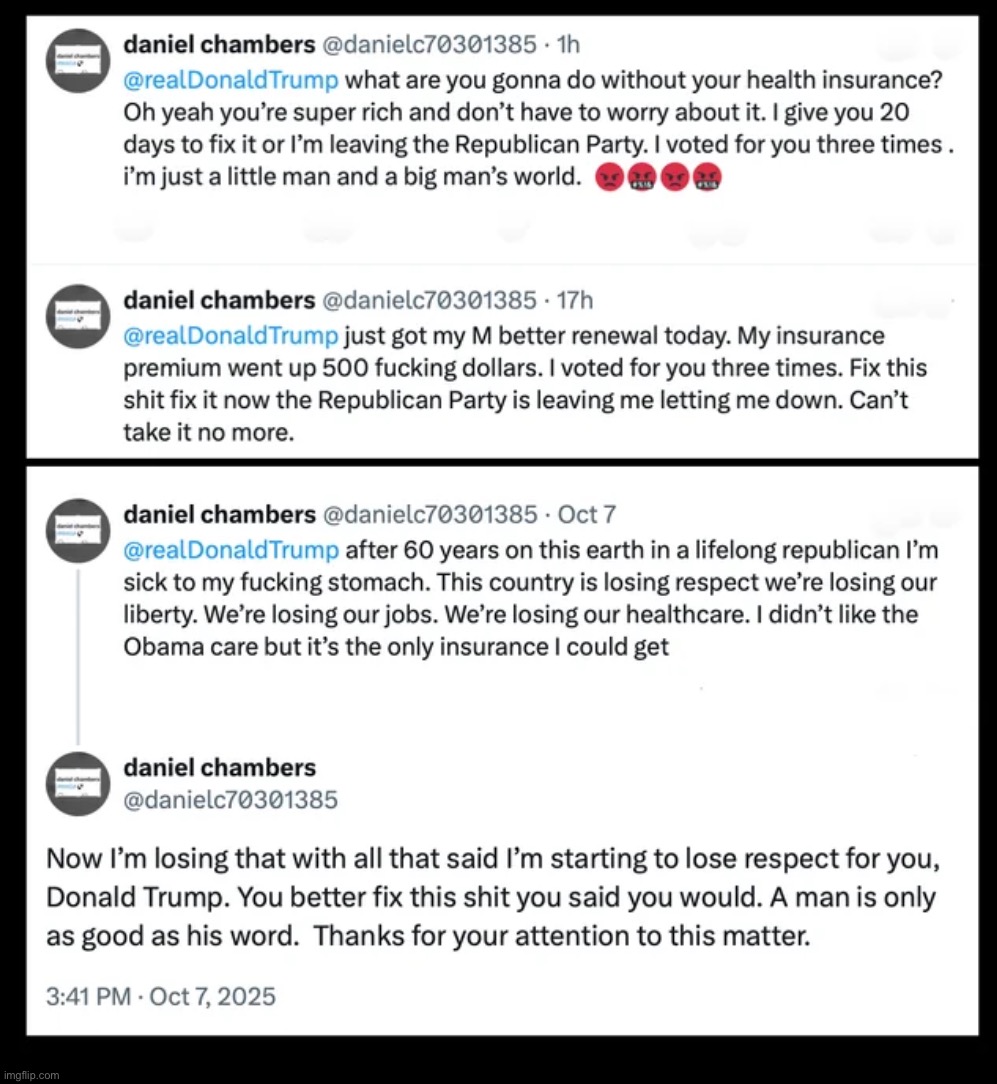
Task: Open the profile picture beside the Oct 7 tweet
Action: pos(77,530)
